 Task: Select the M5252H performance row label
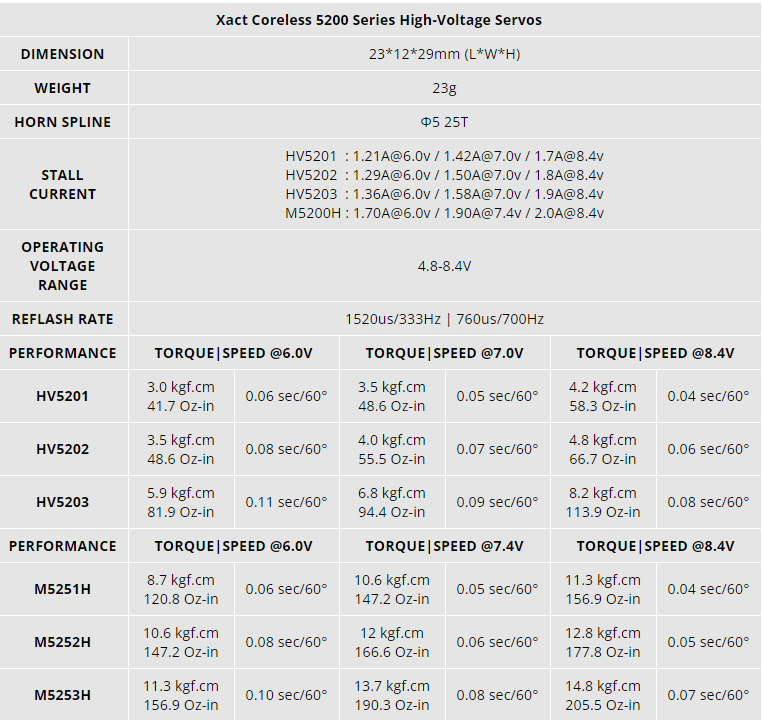click(x=63, y=642)
